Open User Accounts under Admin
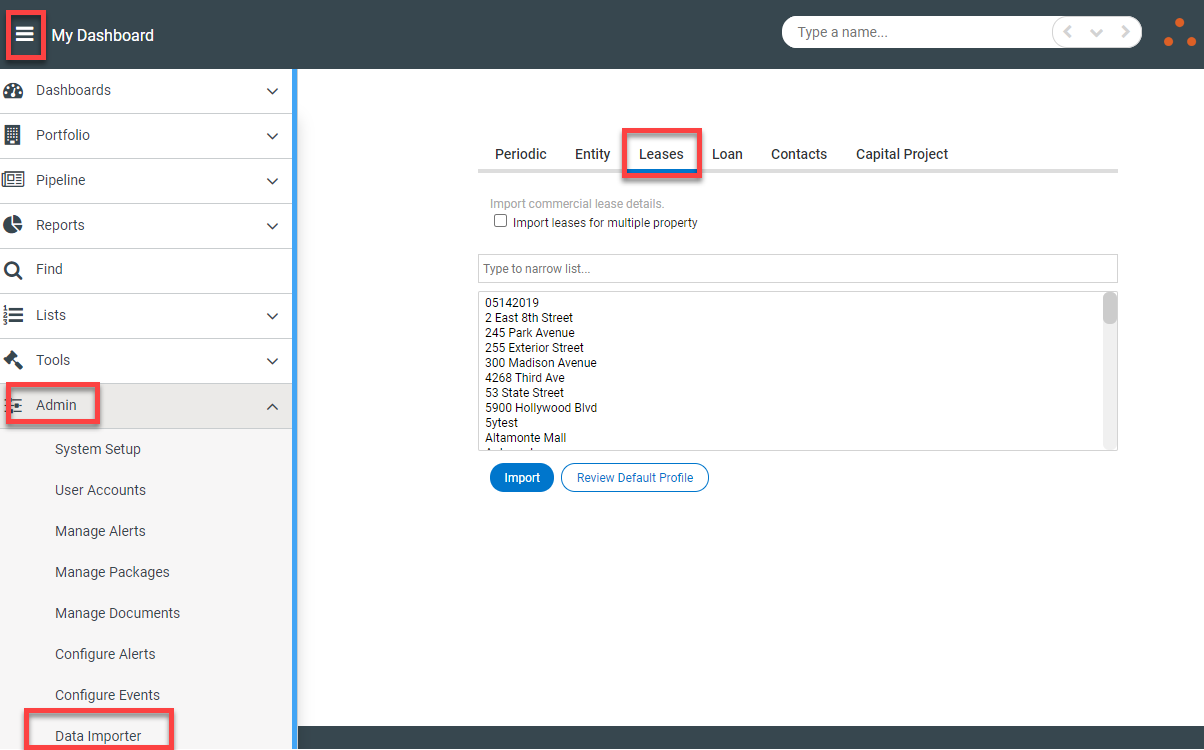 [x=100, y=490]
